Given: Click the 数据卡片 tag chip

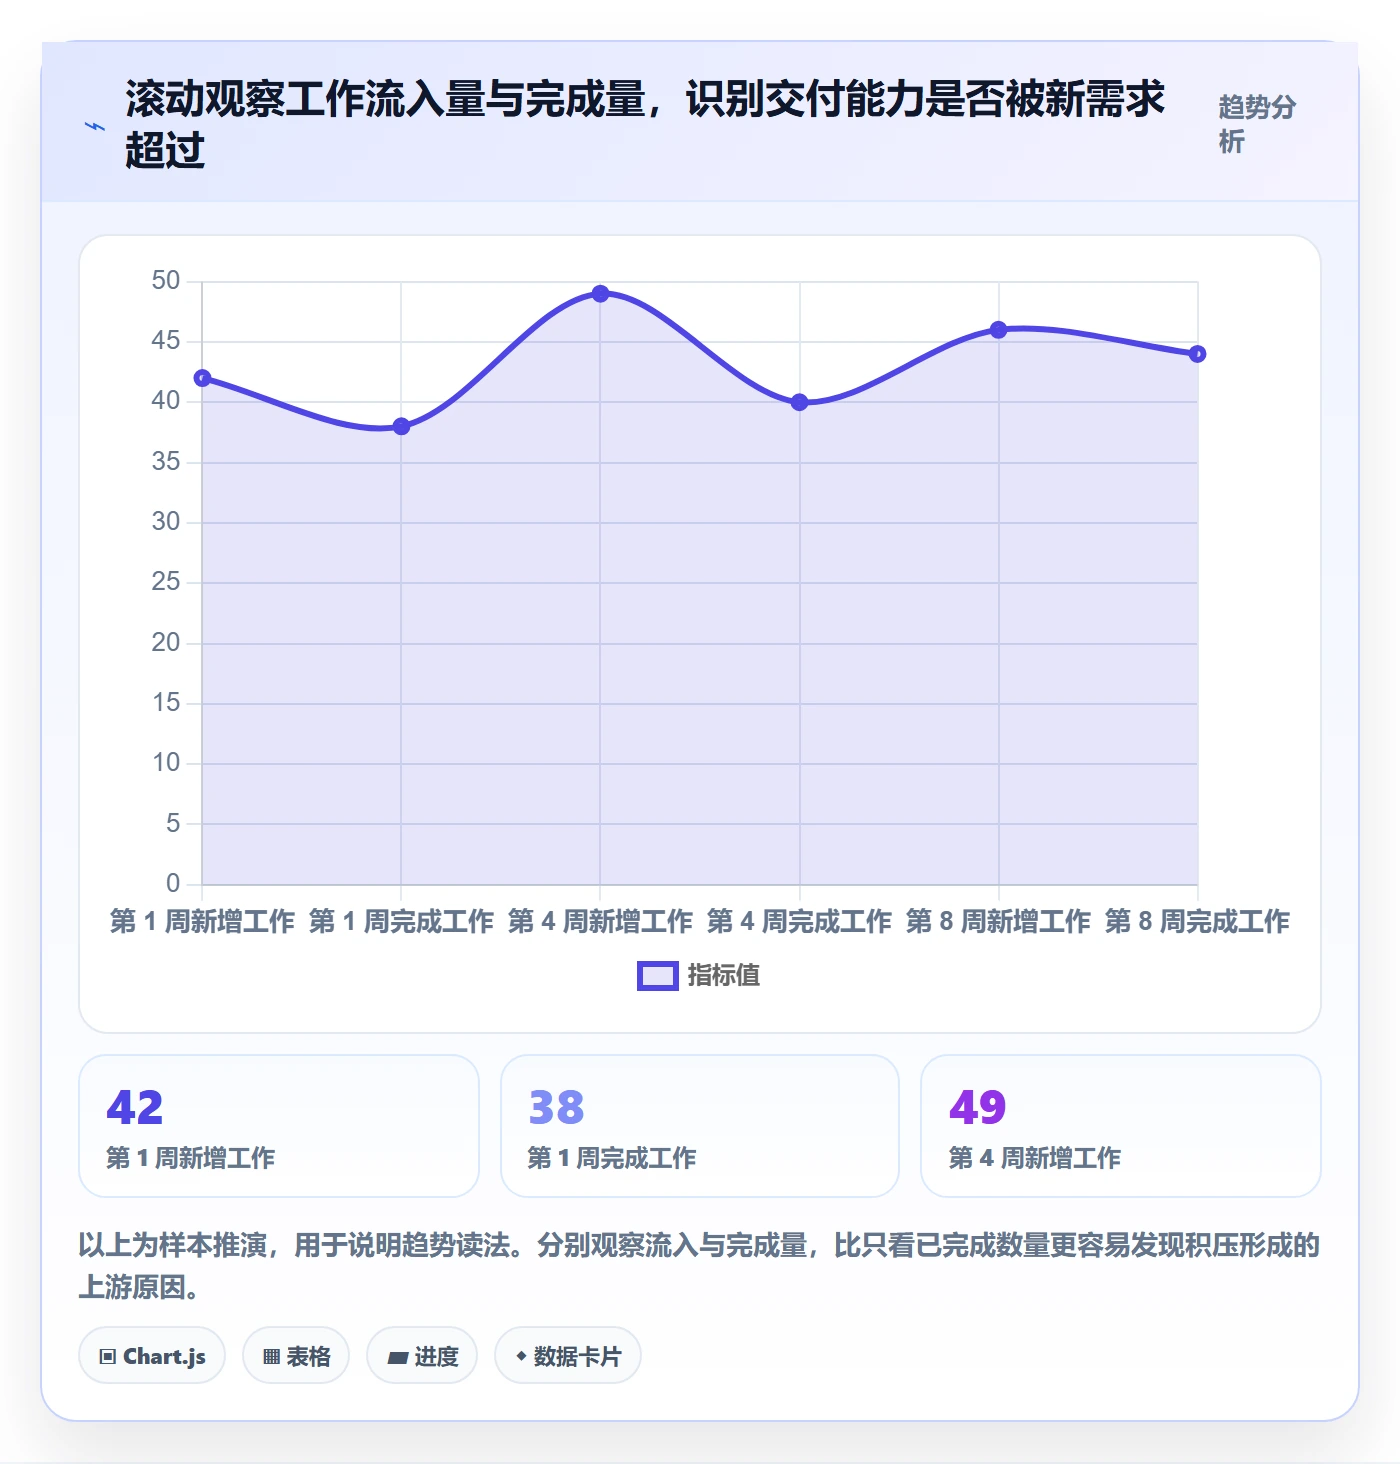Looking at the screenshot, I should tap(568, 1356).
